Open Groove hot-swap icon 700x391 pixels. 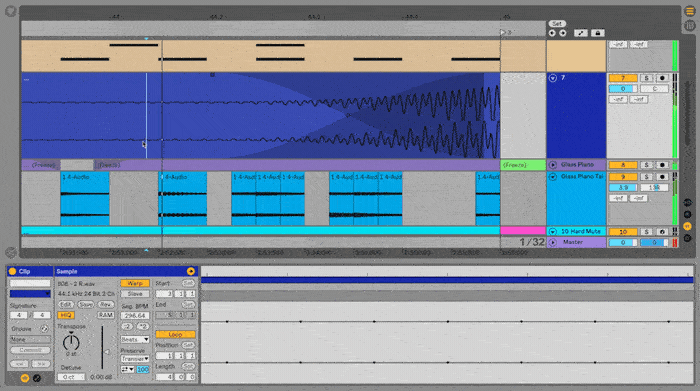pos(44,329)
